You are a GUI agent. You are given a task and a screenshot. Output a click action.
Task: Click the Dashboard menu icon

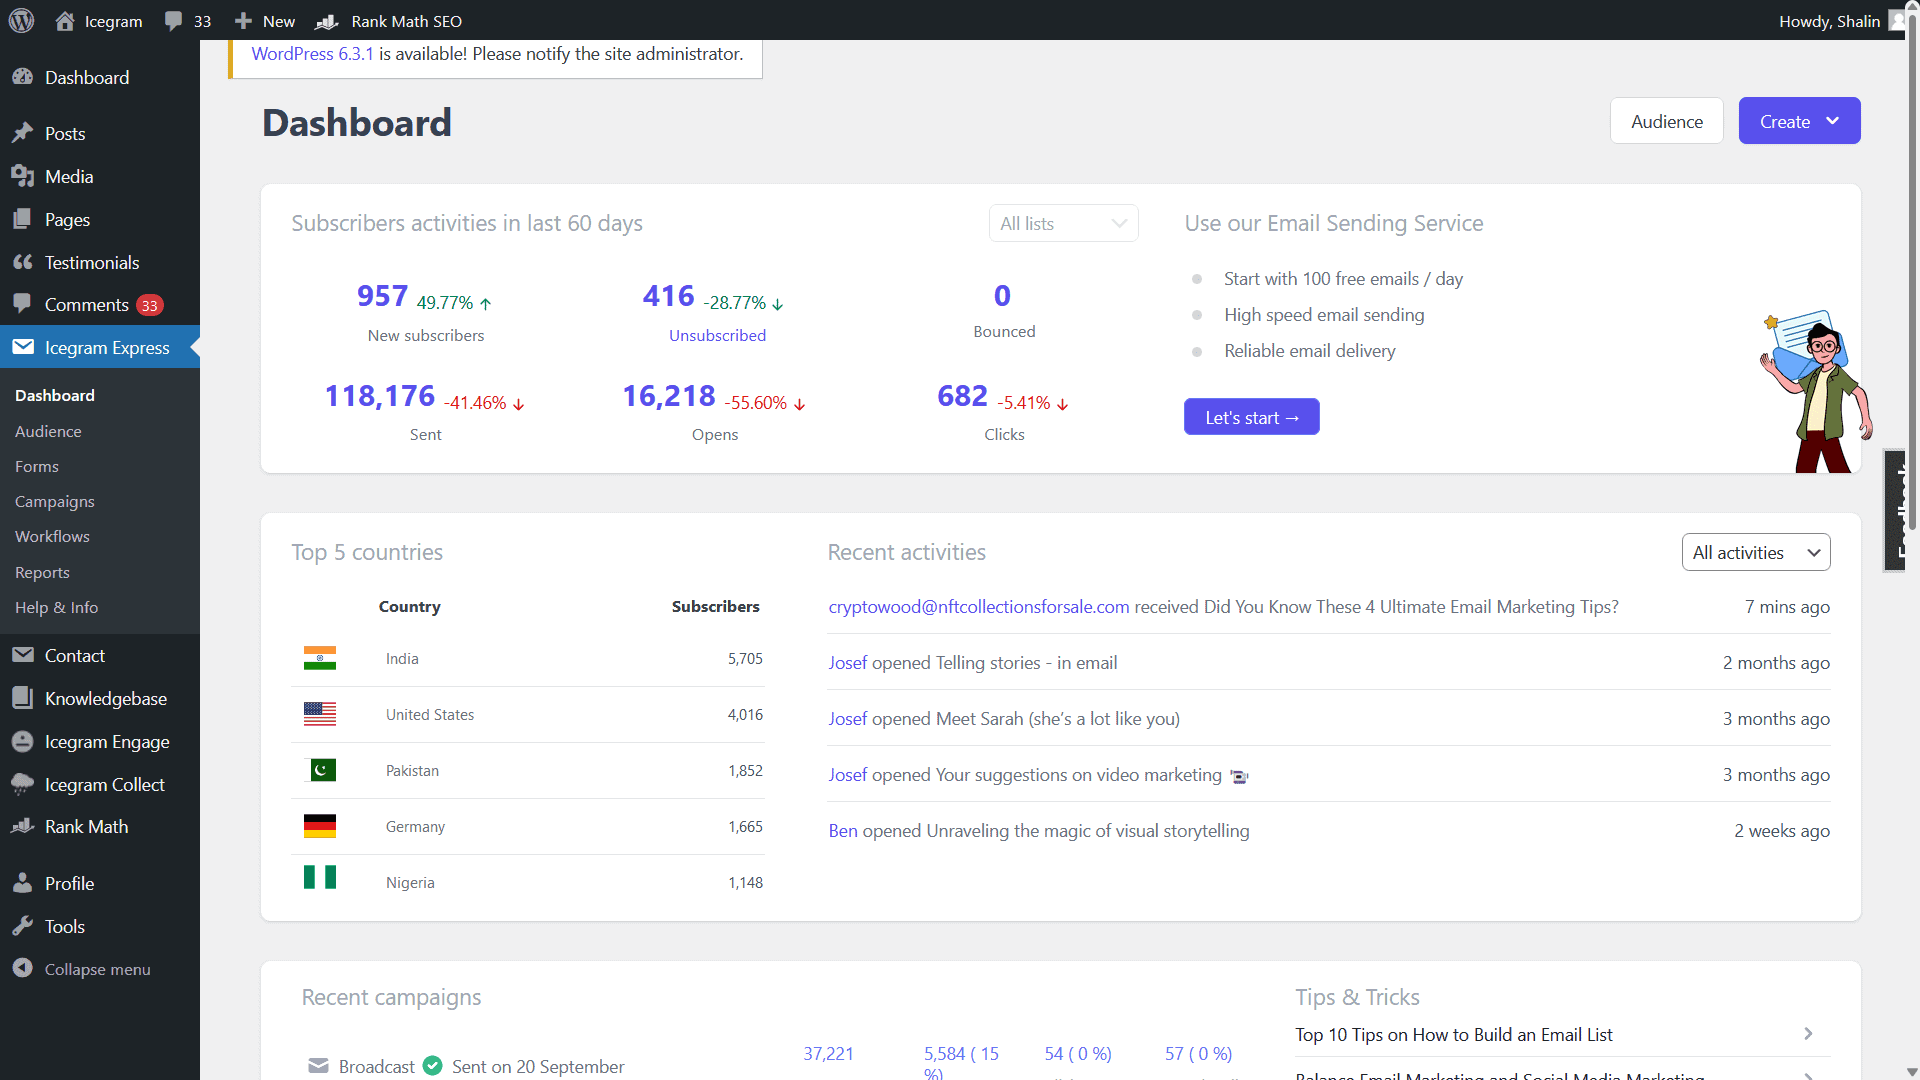click(24, 76)
